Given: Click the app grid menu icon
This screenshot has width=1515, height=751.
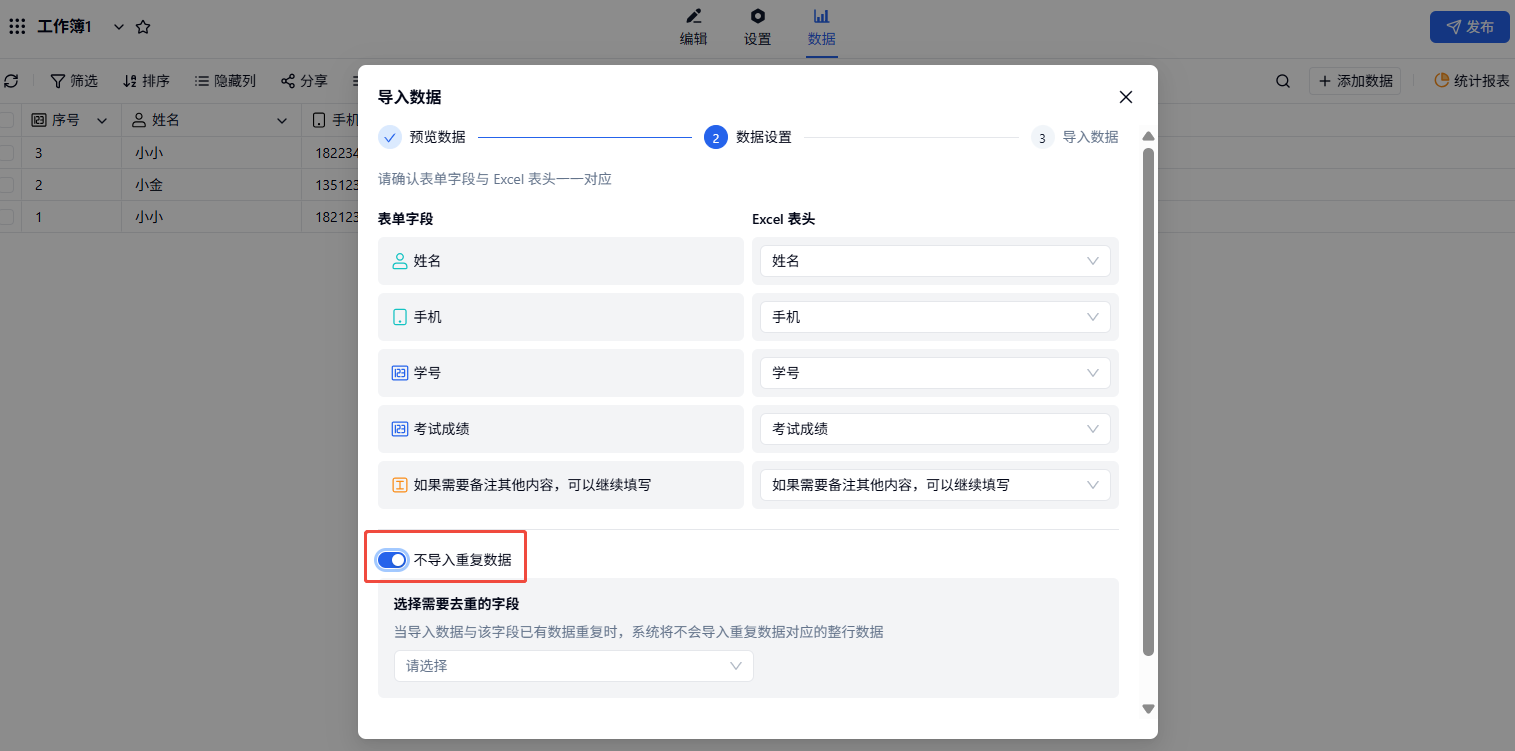Looking at the screenshot, I should tap(17, 27).
